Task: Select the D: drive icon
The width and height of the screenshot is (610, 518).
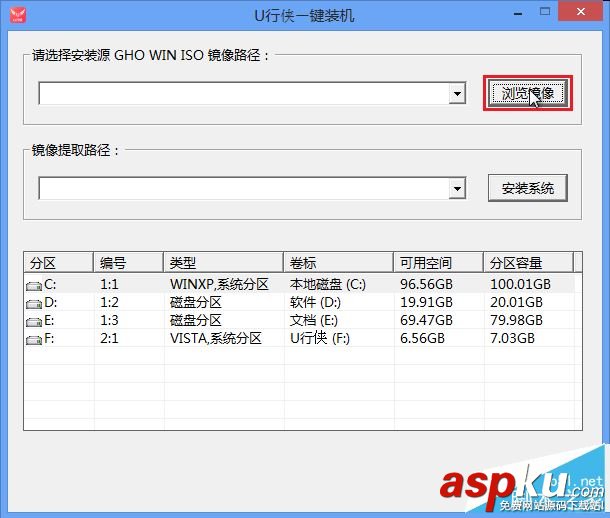Action: click(x=34, y=304)
